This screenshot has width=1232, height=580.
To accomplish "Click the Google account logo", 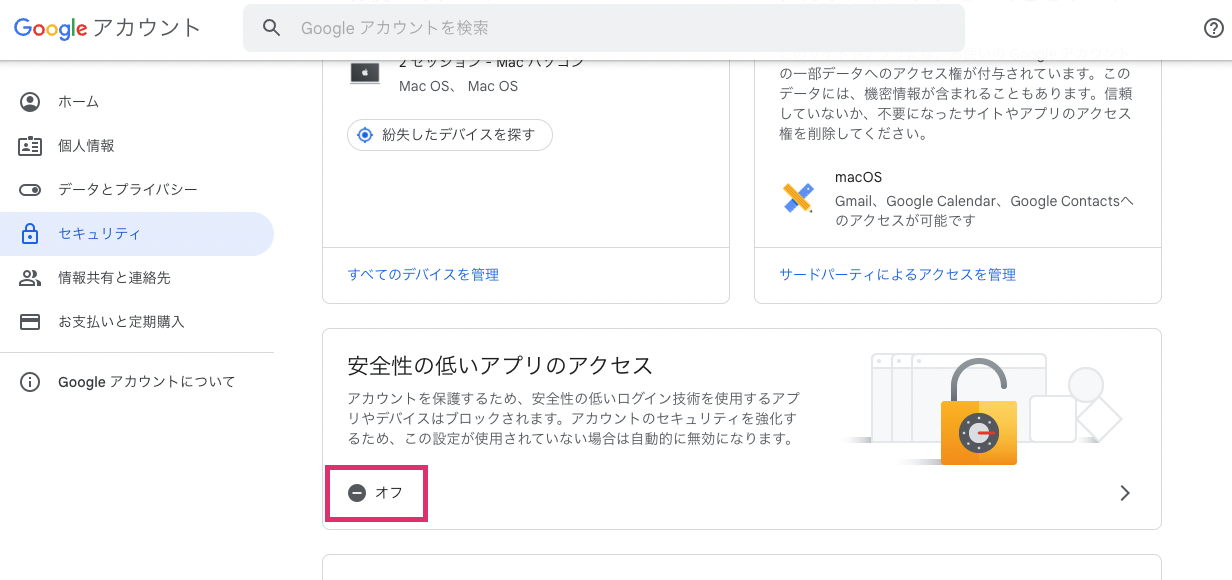I will coord(107,28).
